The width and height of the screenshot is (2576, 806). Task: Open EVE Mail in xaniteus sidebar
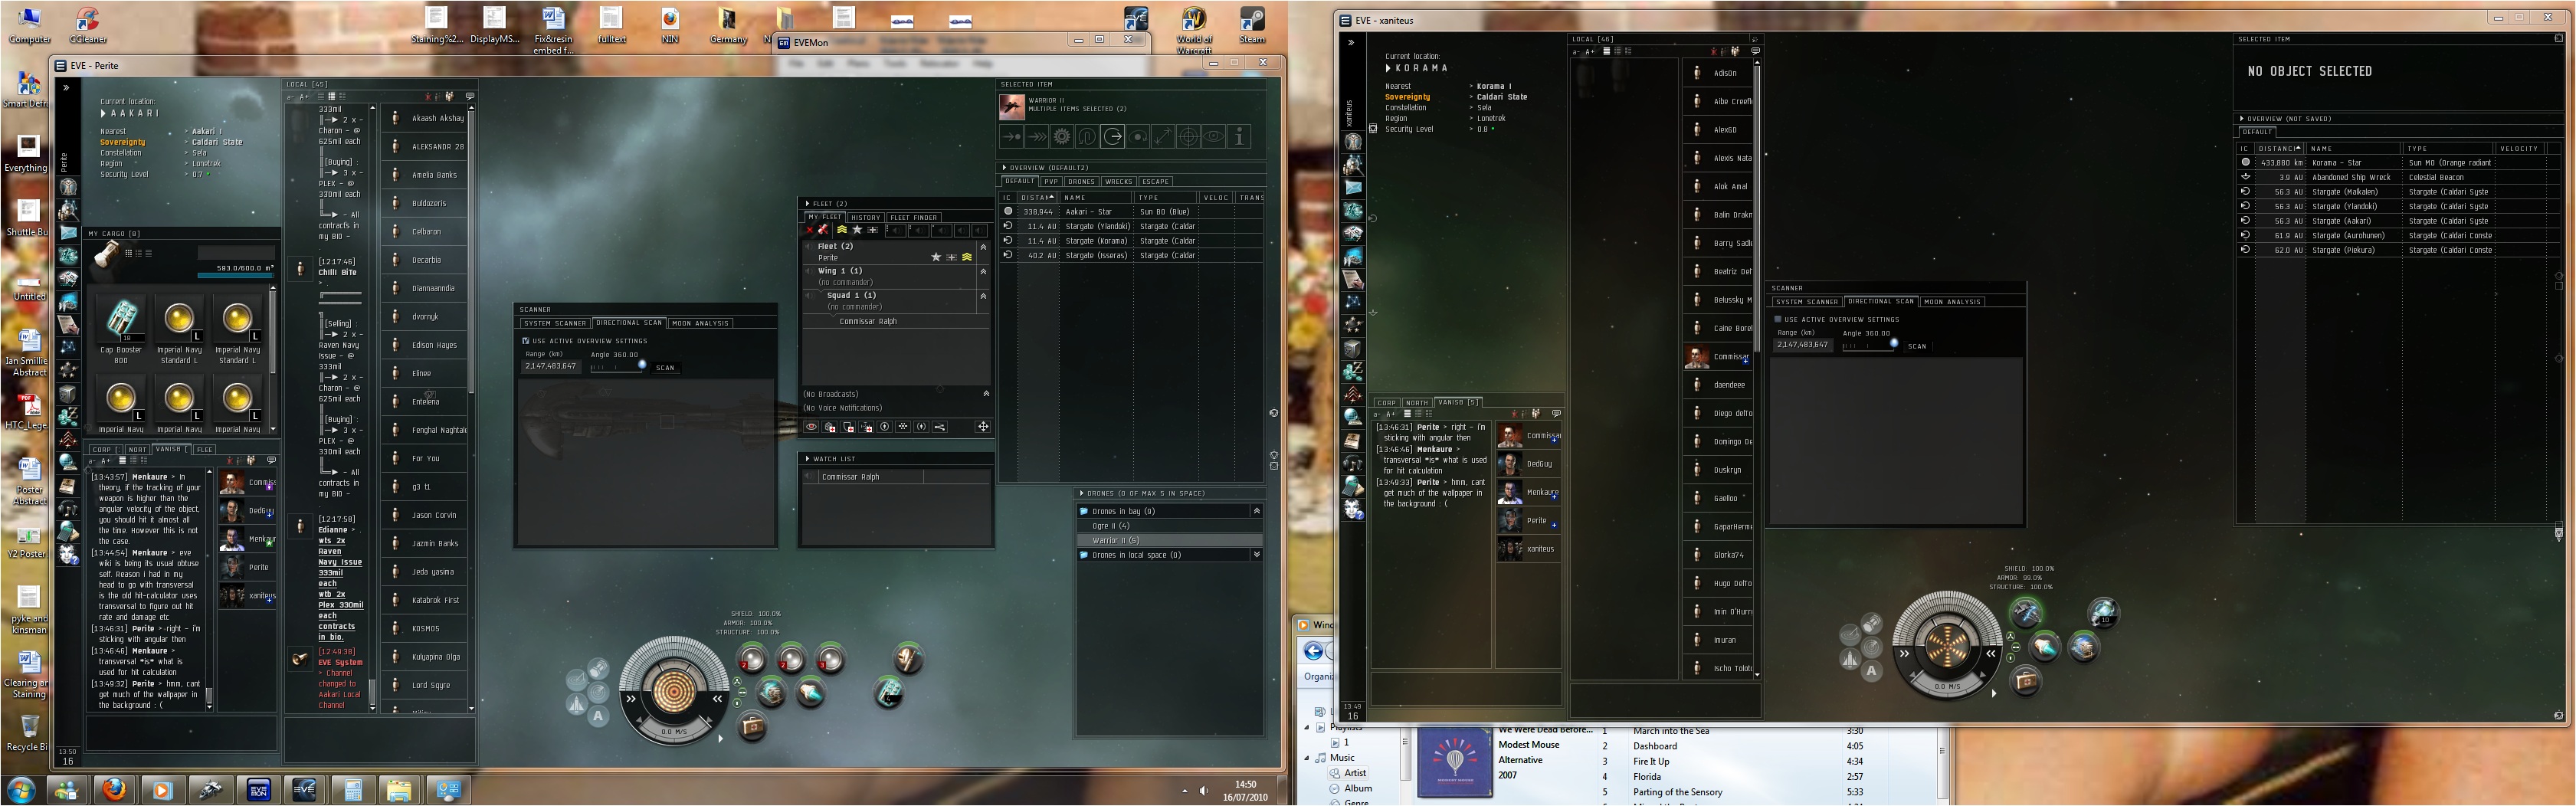coord(1353,188)
